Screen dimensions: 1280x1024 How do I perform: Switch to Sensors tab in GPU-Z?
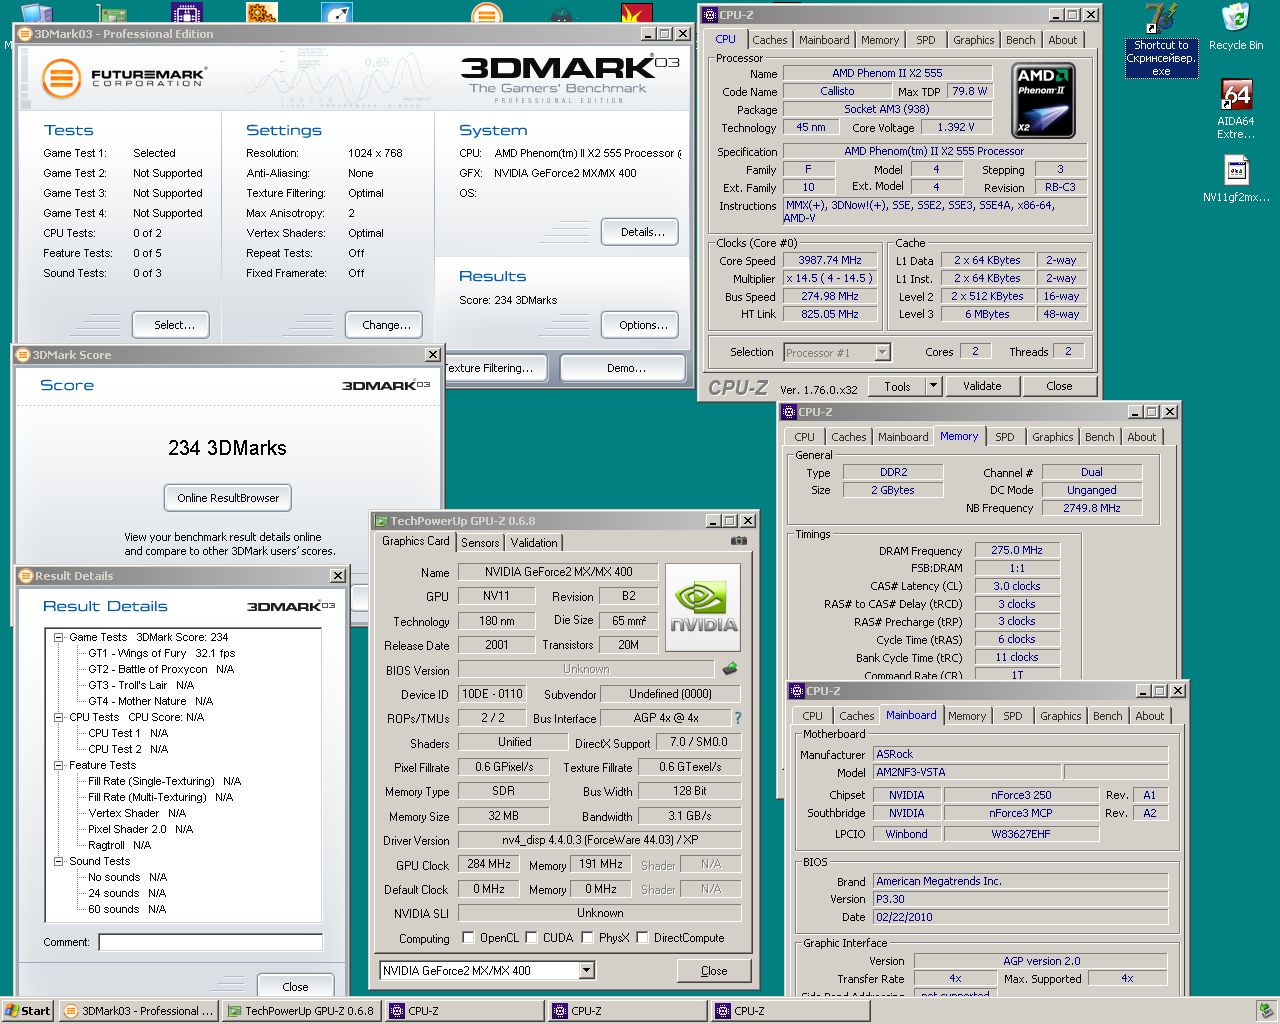click(480, 543)
